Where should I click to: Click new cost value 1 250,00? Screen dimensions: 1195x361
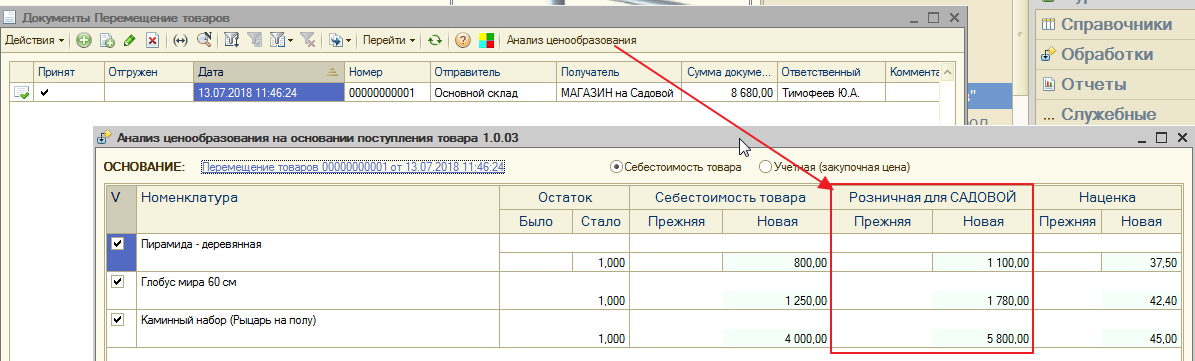[775, 300]
